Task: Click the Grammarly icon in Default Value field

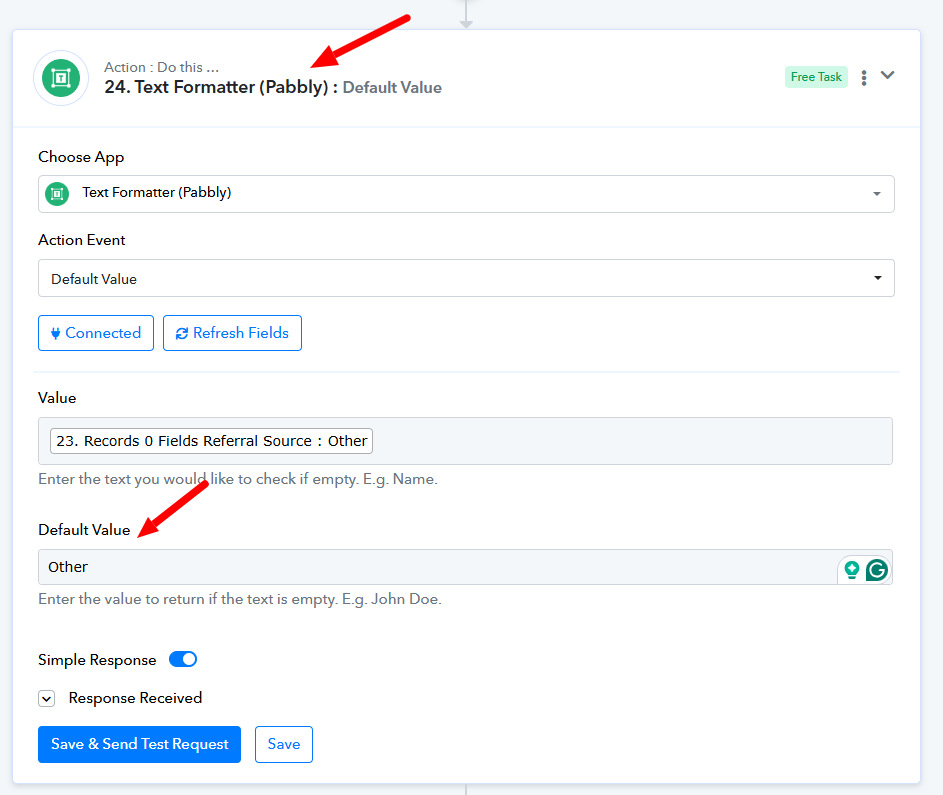Action: 877,569
